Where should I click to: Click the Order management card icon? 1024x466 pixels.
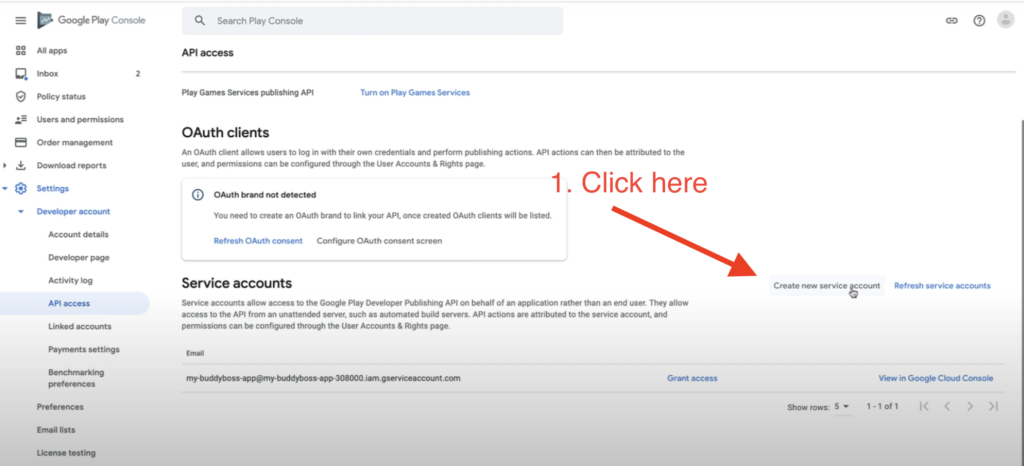click(20, 142)
